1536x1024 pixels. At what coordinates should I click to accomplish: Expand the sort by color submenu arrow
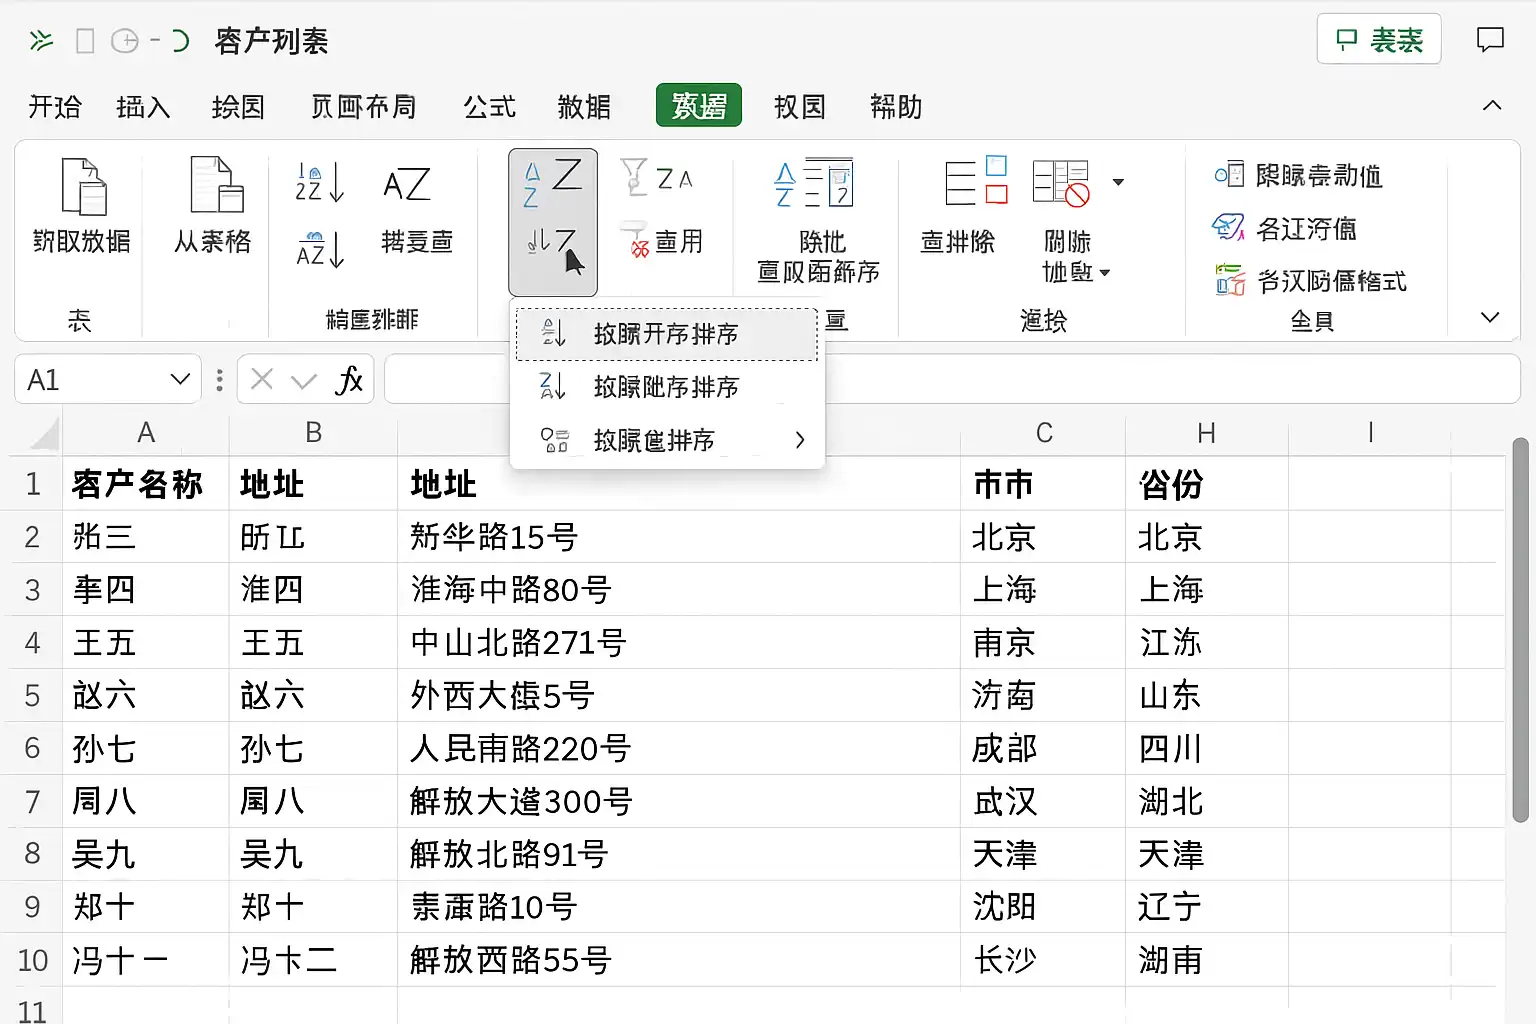click(x=799, y=440)
